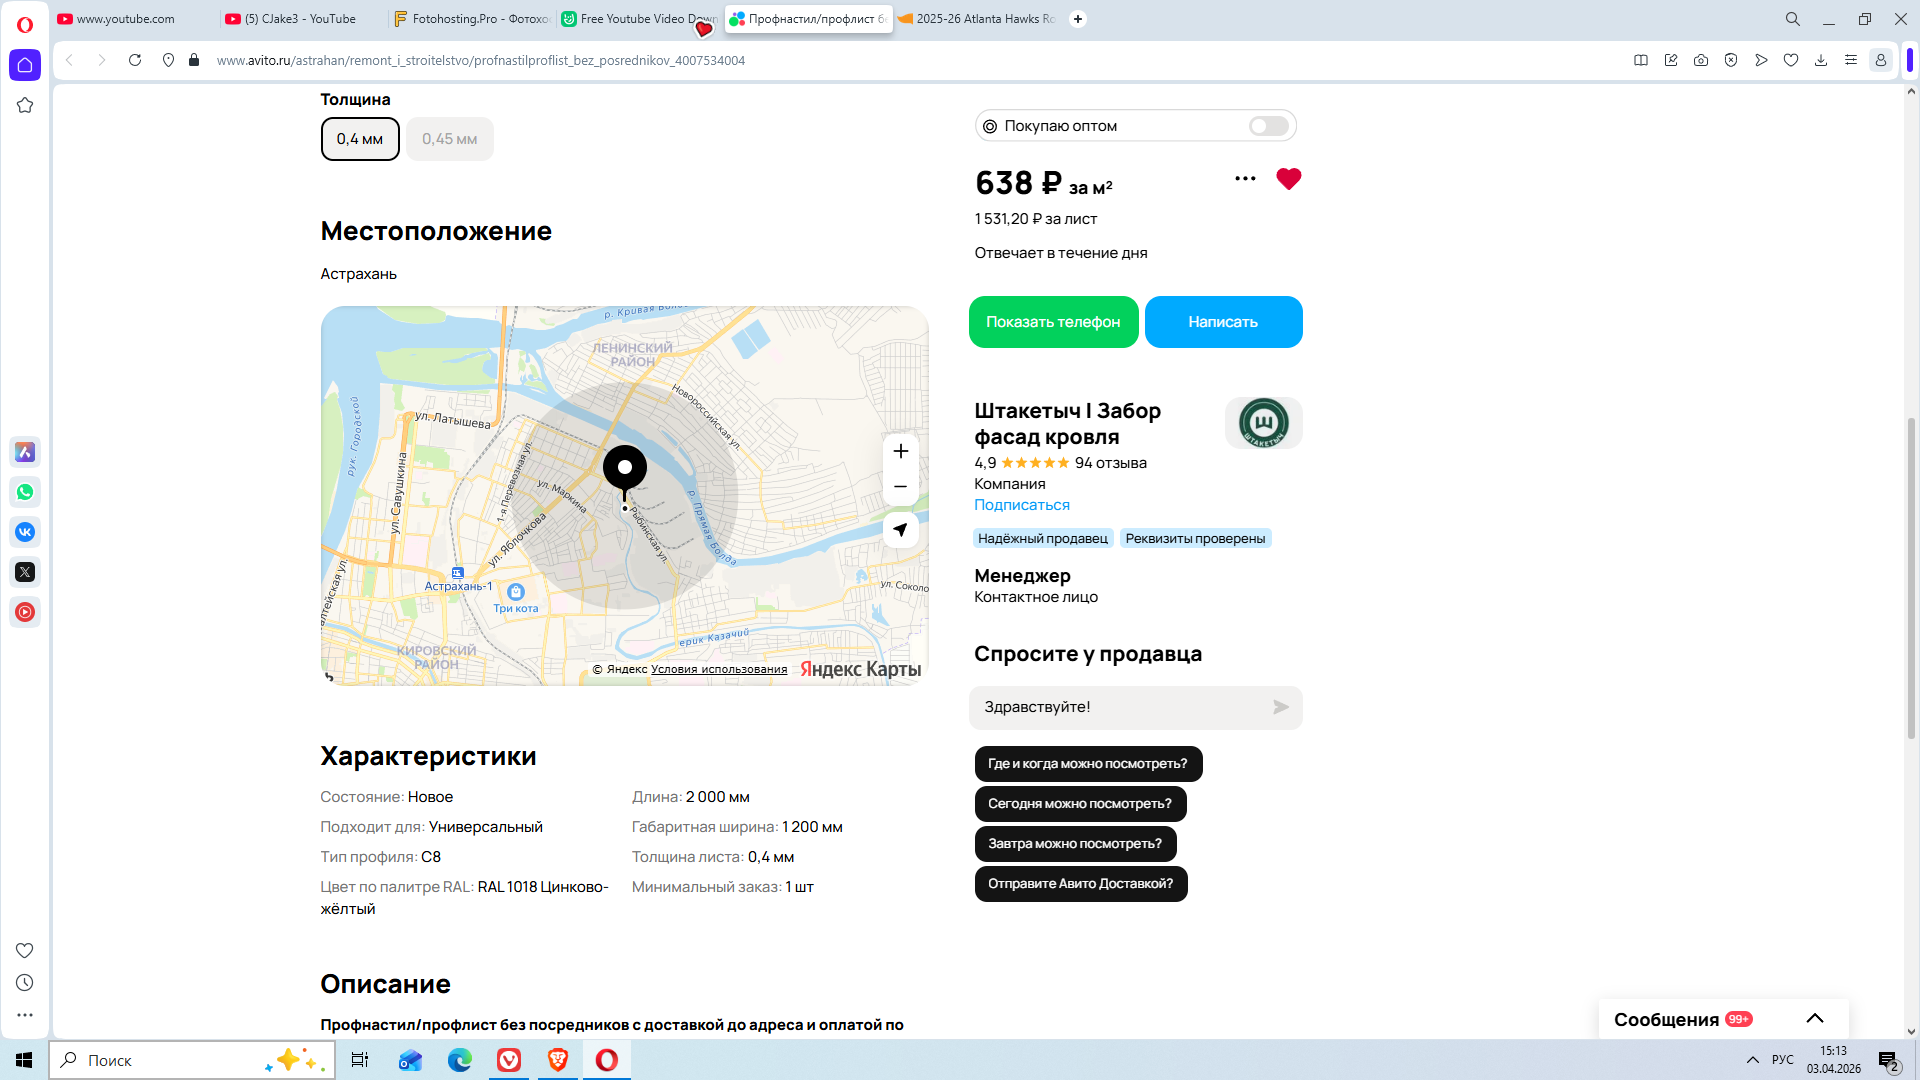Viewport: 1920px width, 1080px height.
Task: Click the red favorite heart icon
Action: (1288, 179)
